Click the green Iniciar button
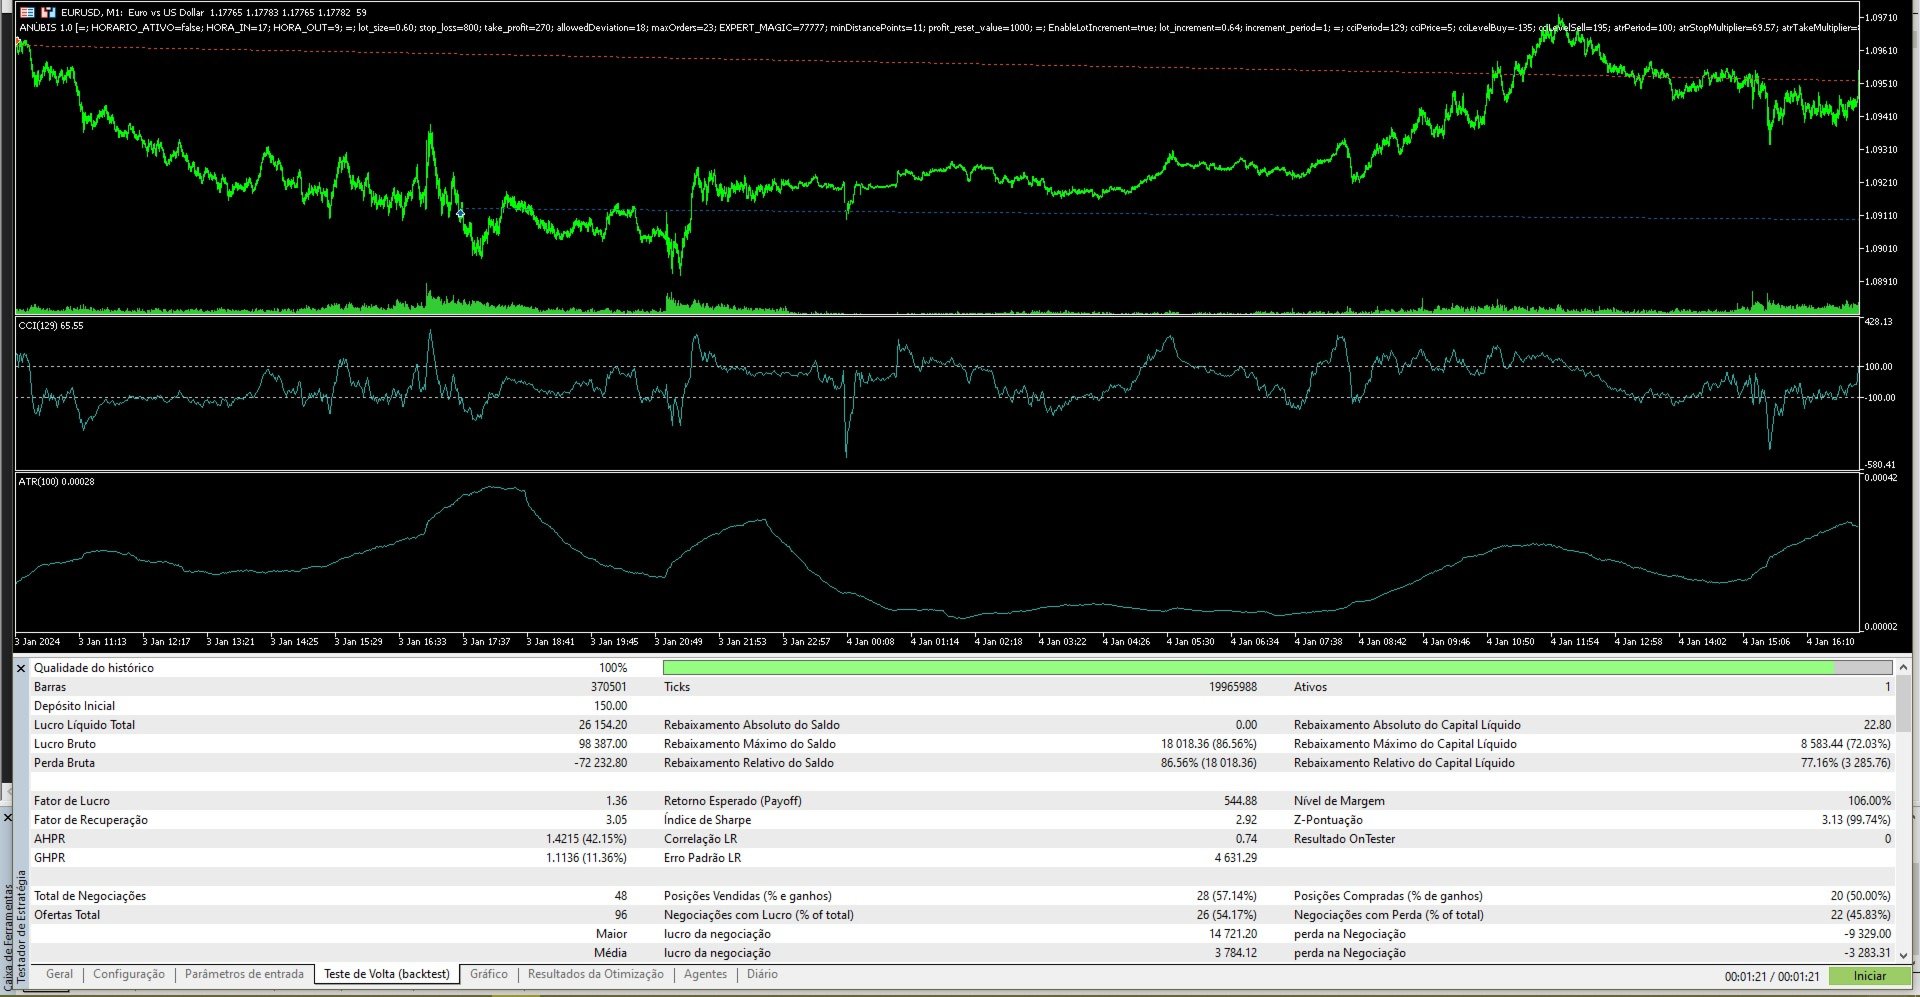The height and width of the screenshot is (997, 1920). (x=1869, y=976)
